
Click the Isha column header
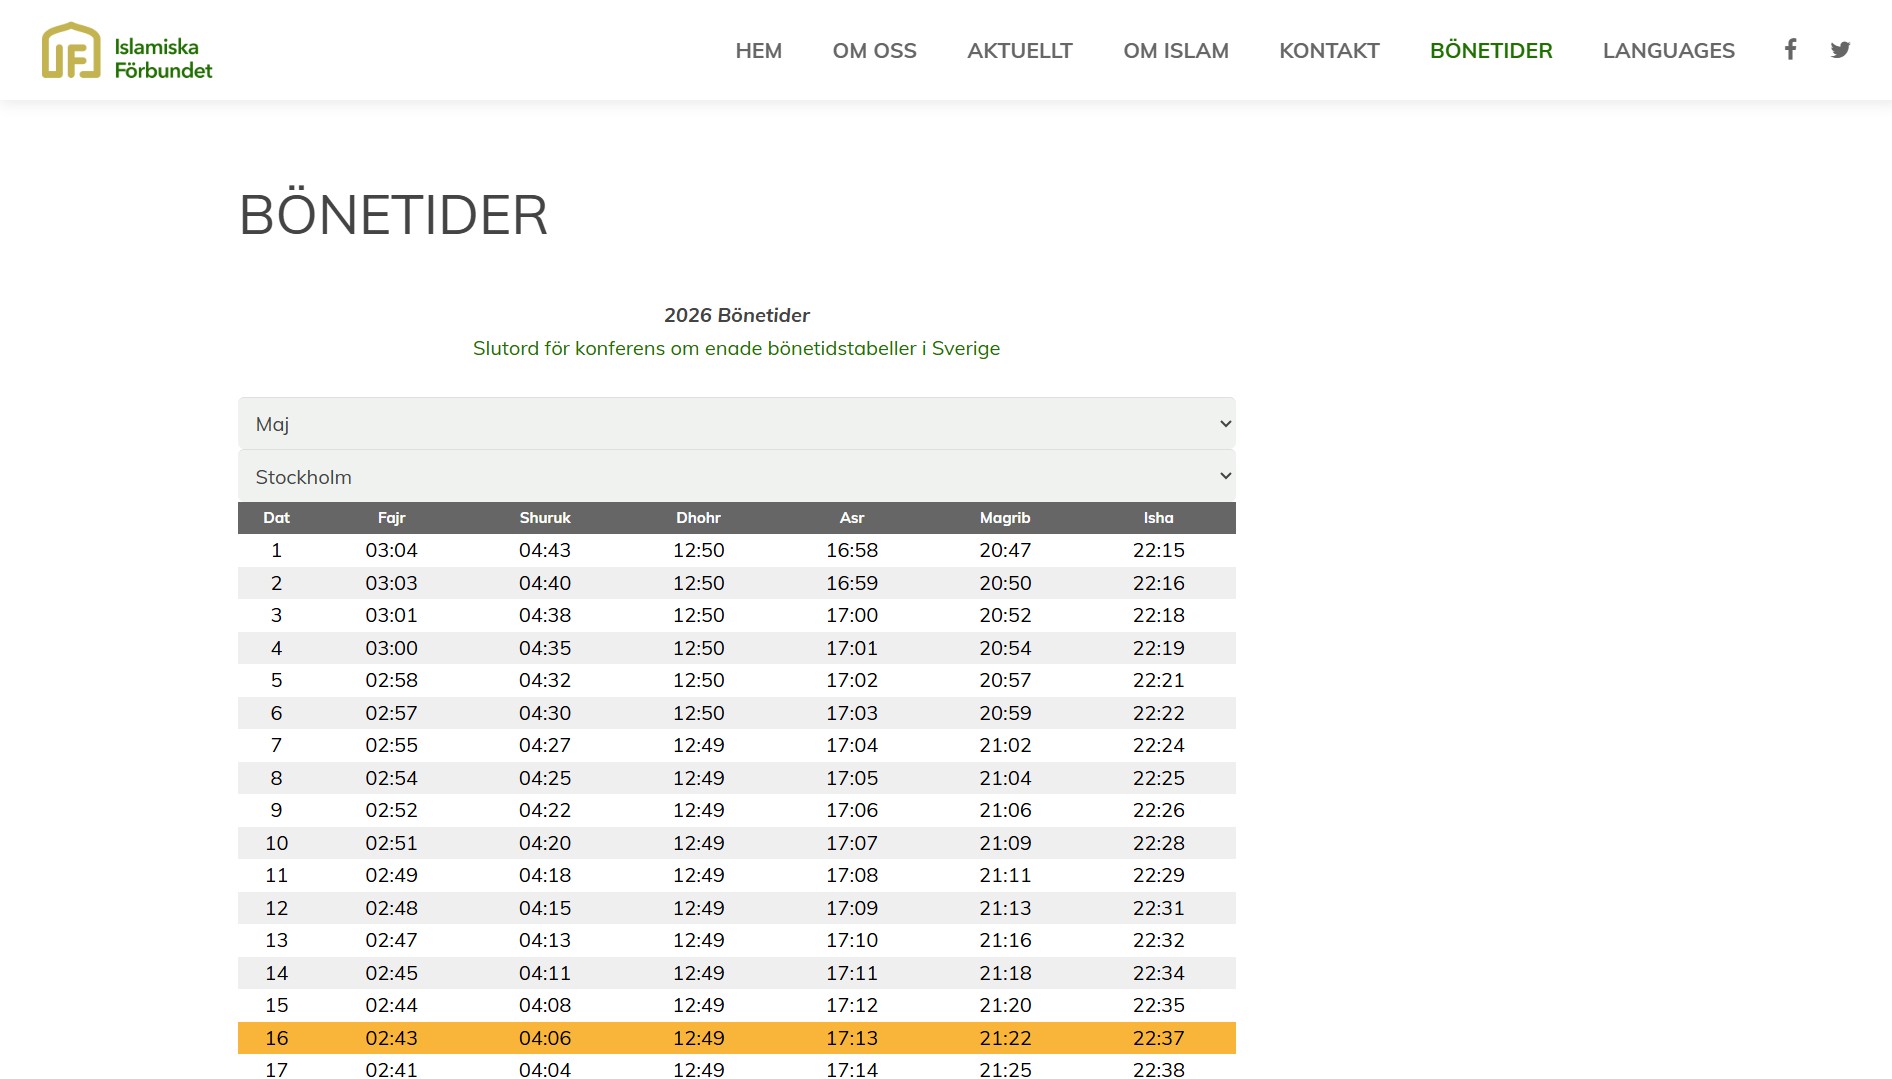pos(1158,518)
